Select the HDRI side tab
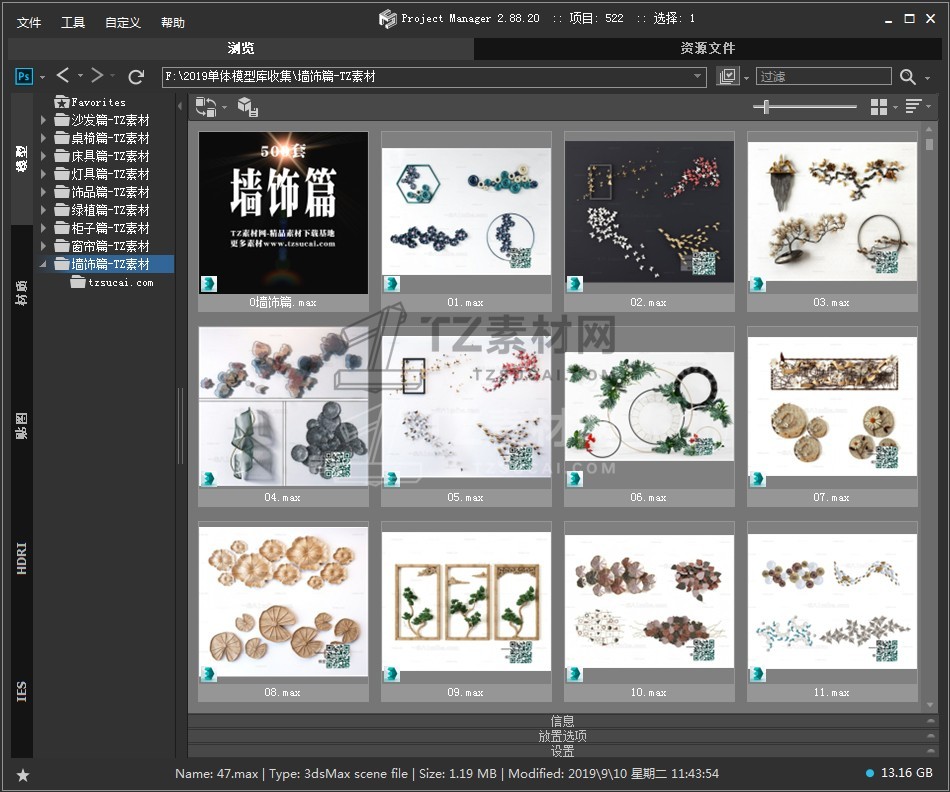The width and height of the screenshot is (950, 792). pos(22,558)
